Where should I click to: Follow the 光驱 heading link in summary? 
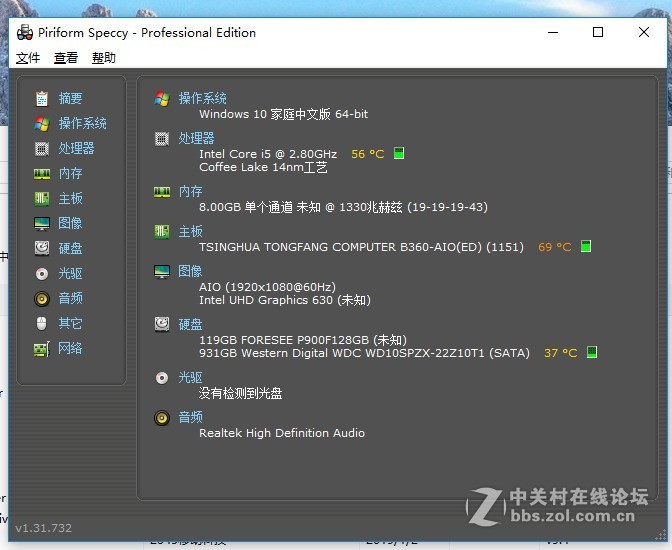coord(190,377)
